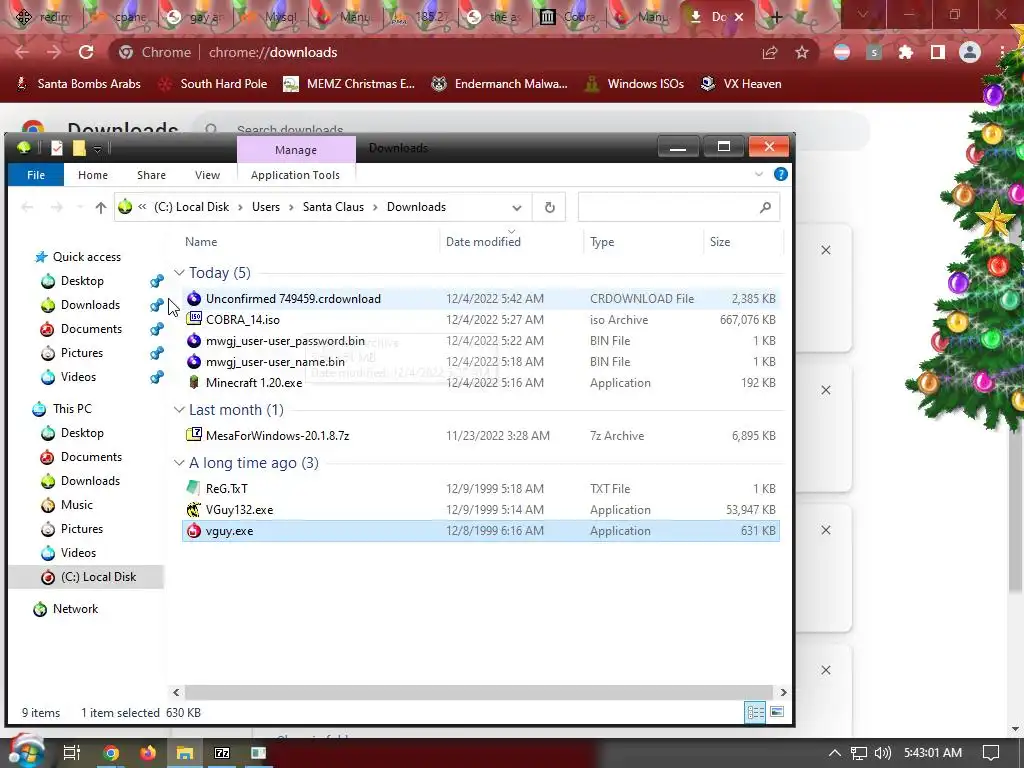This screenshot has width=1024, height=768.
Task: Go back in Chrome browser
Action: click(x=22, y=52)
